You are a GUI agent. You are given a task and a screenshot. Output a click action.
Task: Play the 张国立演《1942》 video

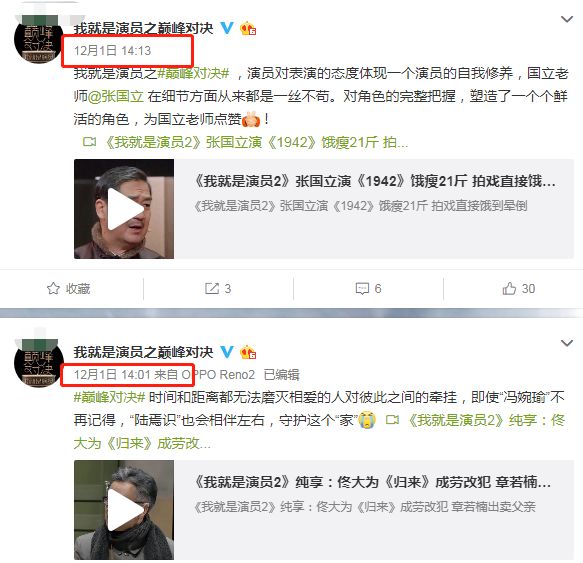[124, 209]
